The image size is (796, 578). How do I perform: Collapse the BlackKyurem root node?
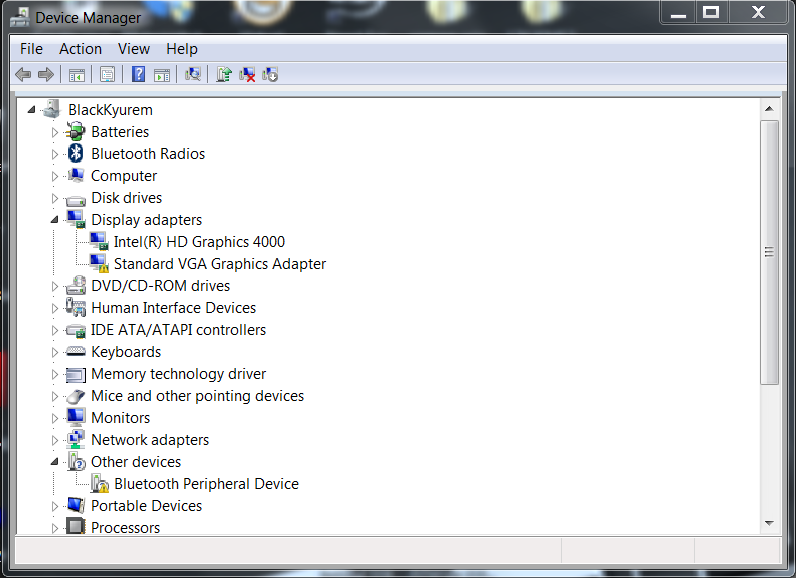31,110
